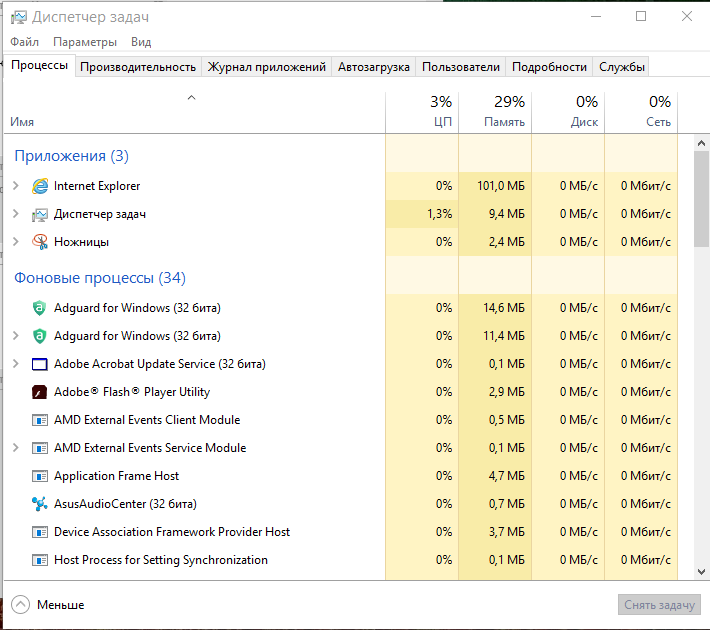Open the Автозагрузка tab
710x630 pixels.
[374, 67]
